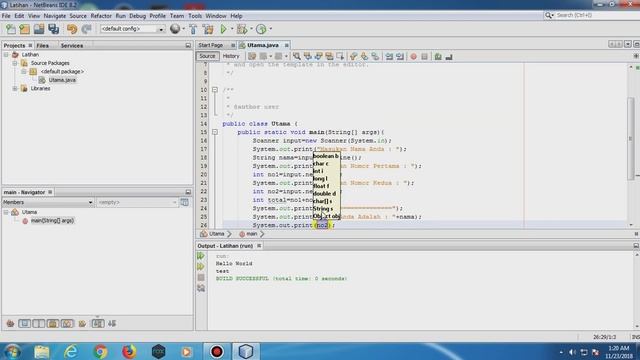Click the Debug Project toolbar icon
640x360 pixels.
(242, 29)
